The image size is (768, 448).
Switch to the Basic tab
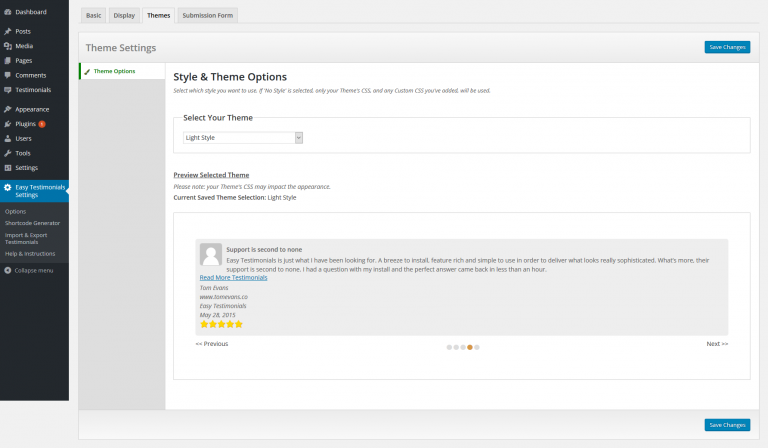pyautogui.click(x=93, y=16)
